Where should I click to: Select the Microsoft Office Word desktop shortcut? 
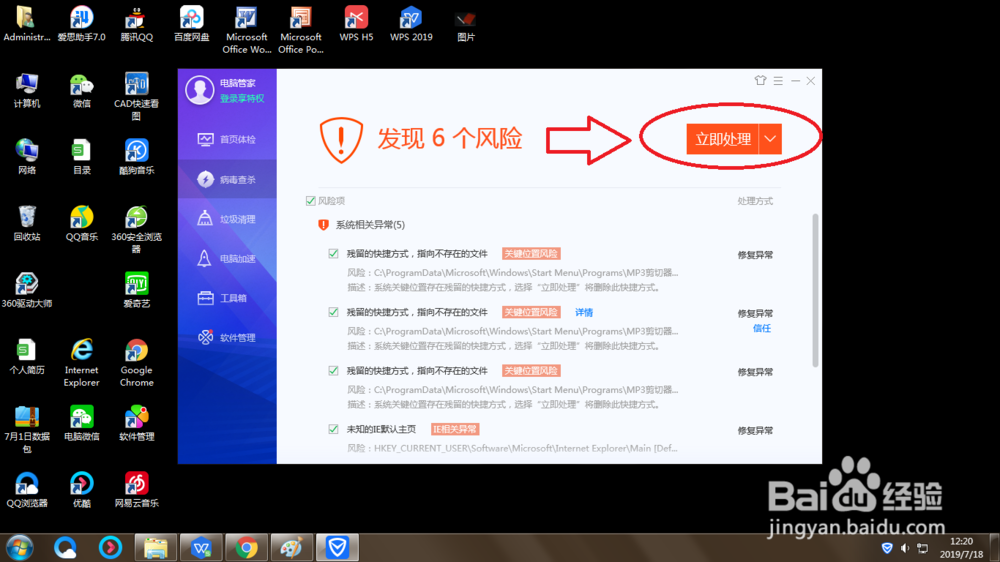click(246, 30)
